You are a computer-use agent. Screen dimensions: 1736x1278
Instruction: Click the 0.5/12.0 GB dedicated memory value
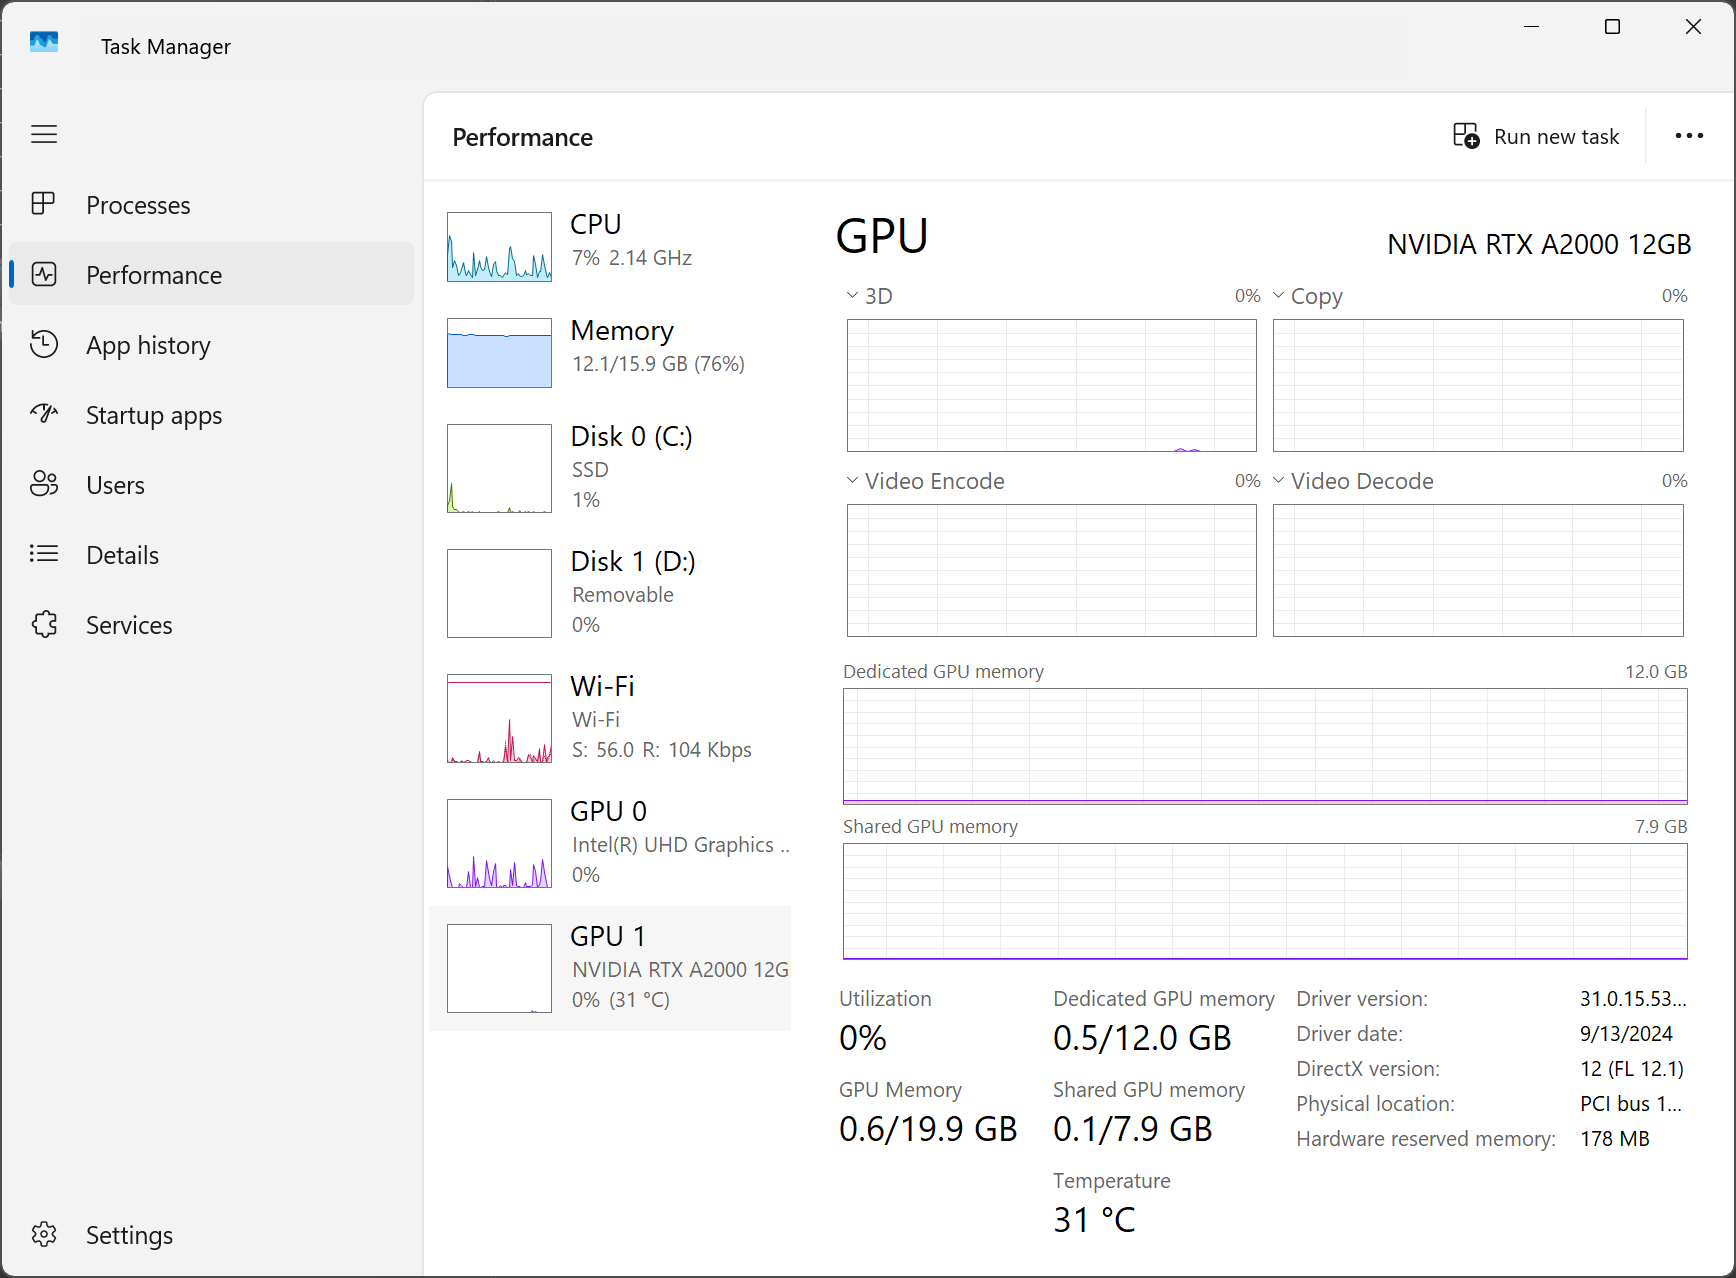pos(1142,1038)
